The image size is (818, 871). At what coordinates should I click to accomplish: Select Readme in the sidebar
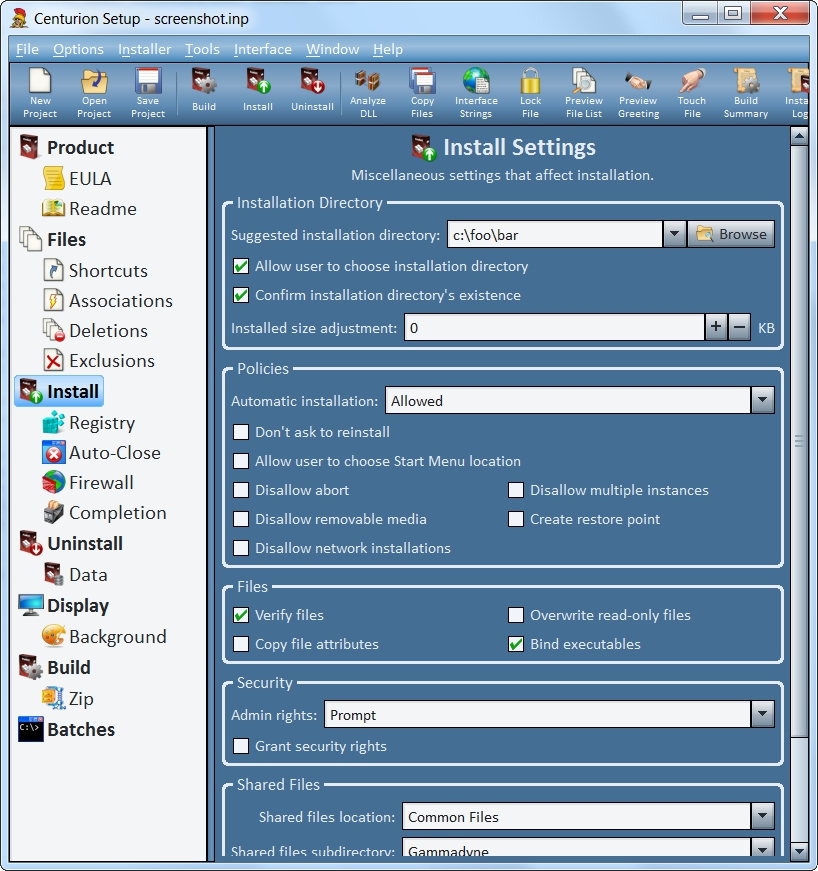pyautogui.click(x=89, y=208)
